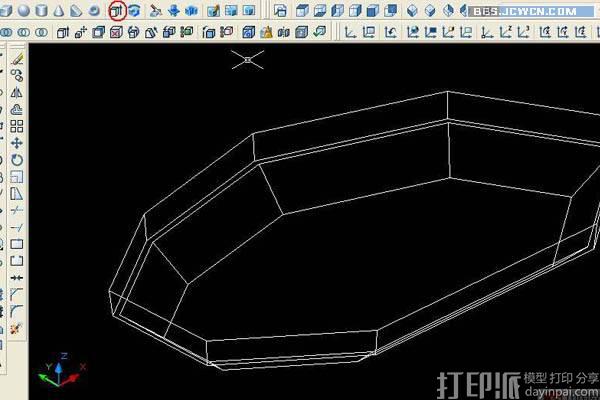Image resolution: width=600 pixels, height=400 pixels.
Task: Select the Array tool in Modify toolbar
Action: pos(17,126)
